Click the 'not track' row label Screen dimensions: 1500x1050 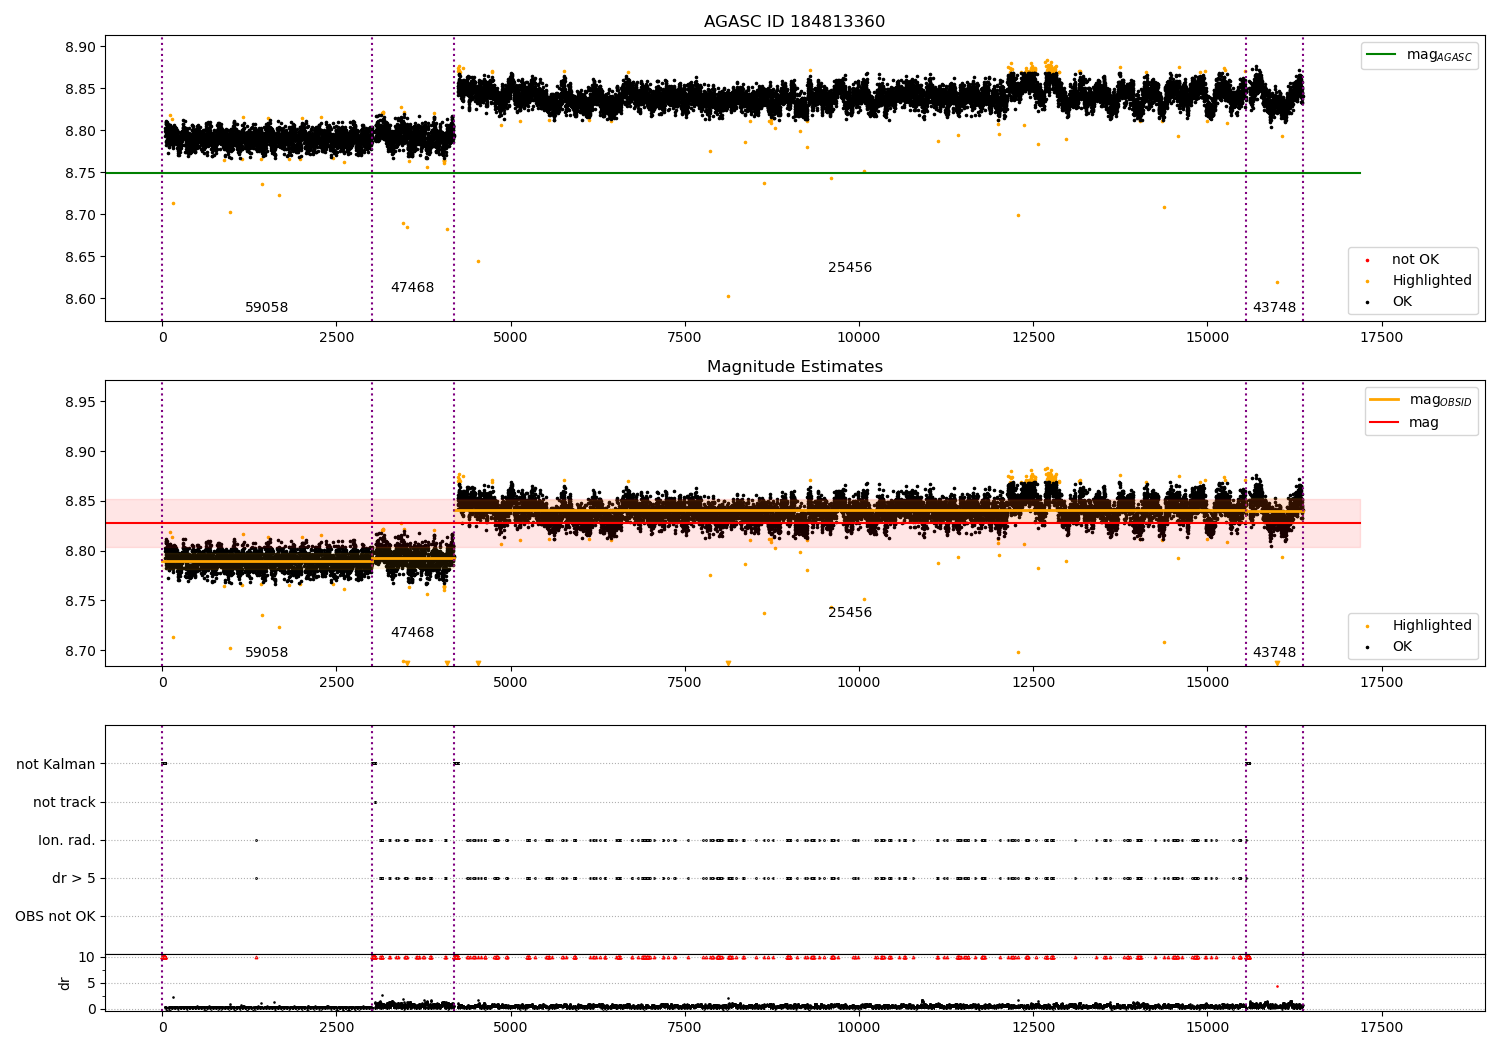64,803
